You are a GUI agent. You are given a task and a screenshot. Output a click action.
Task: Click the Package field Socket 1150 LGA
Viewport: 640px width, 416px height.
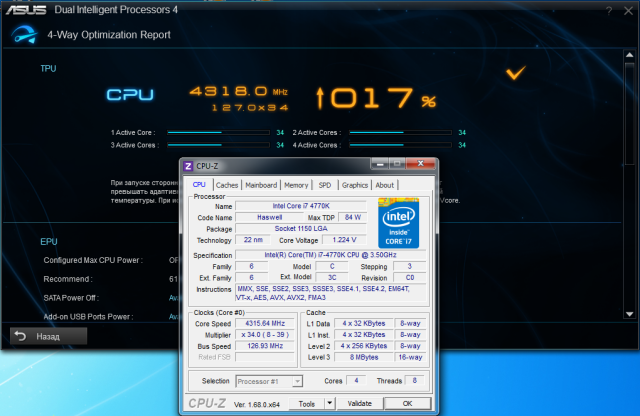[301, 229]
